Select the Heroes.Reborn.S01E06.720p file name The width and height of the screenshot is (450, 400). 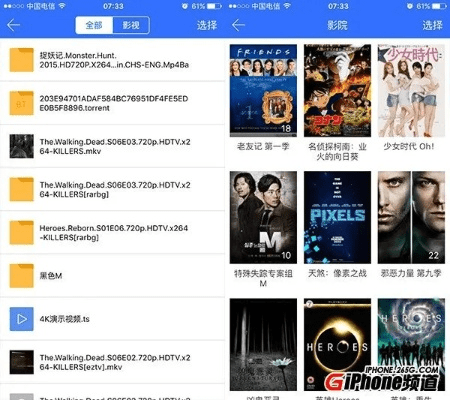pos(114,233)
